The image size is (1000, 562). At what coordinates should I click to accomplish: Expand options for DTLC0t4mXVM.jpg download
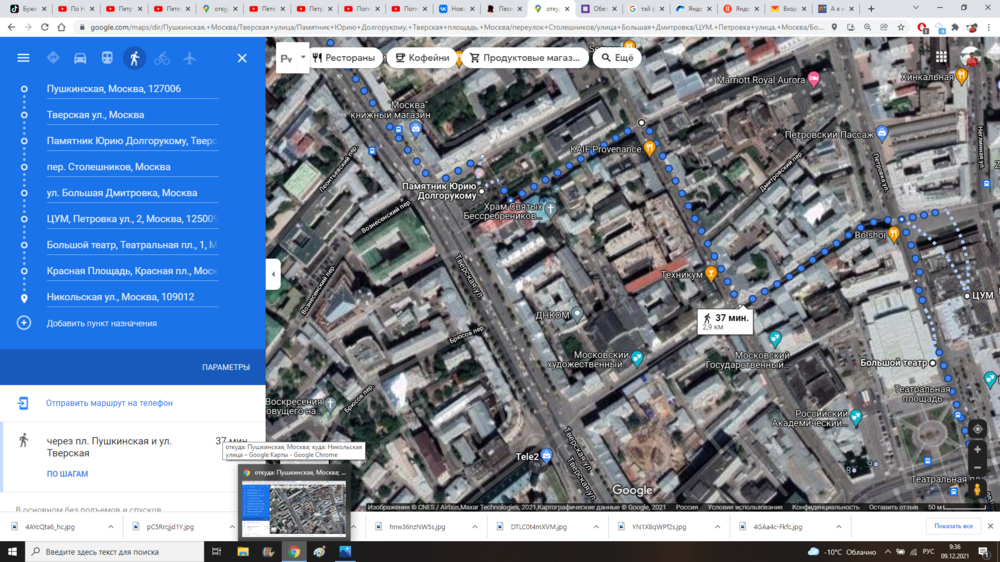pos(596,527)
